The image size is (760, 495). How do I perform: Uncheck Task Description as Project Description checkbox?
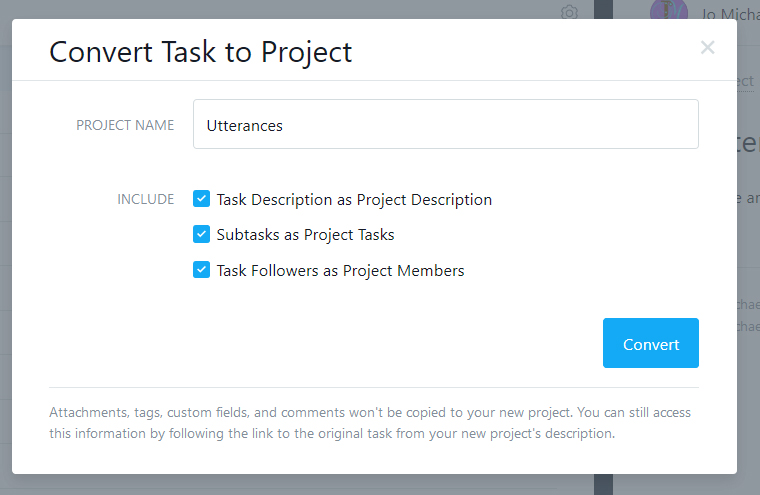tap(201, 199)
